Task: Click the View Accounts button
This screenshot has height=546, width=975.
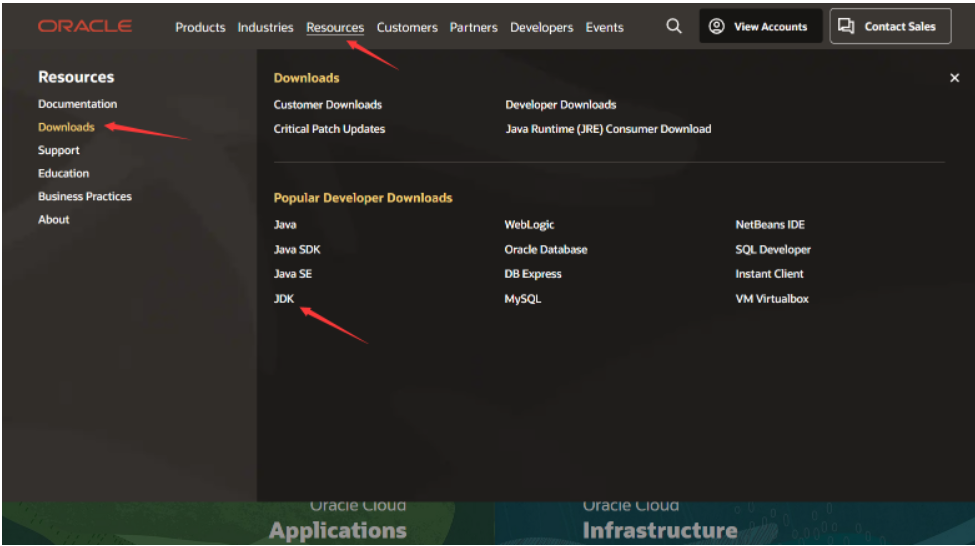Action: click(x=760, y=27)
